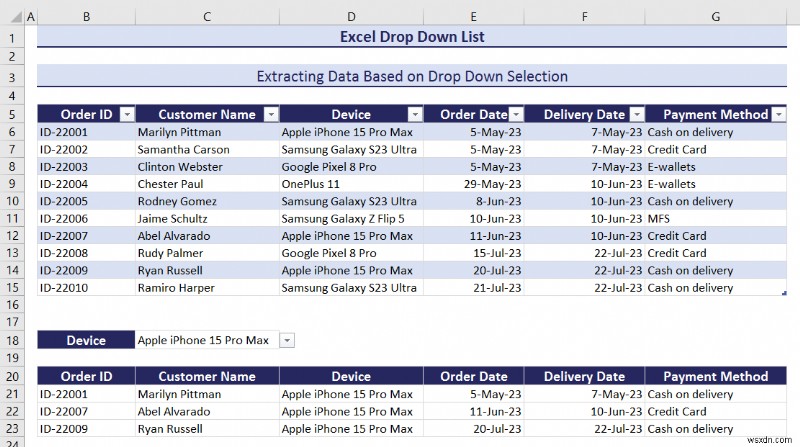
Task: Select the 'Jaime Schultz' cell
Action: coord(207,219)
